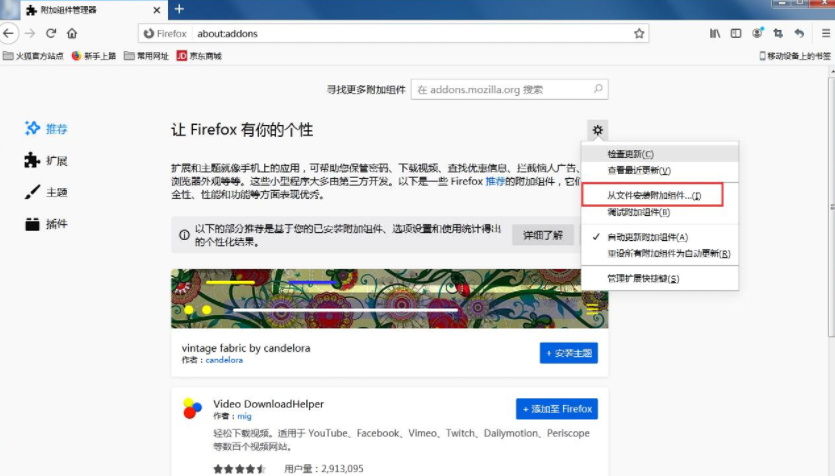Select the 插件 sidebar category

(x=46, y=224)
